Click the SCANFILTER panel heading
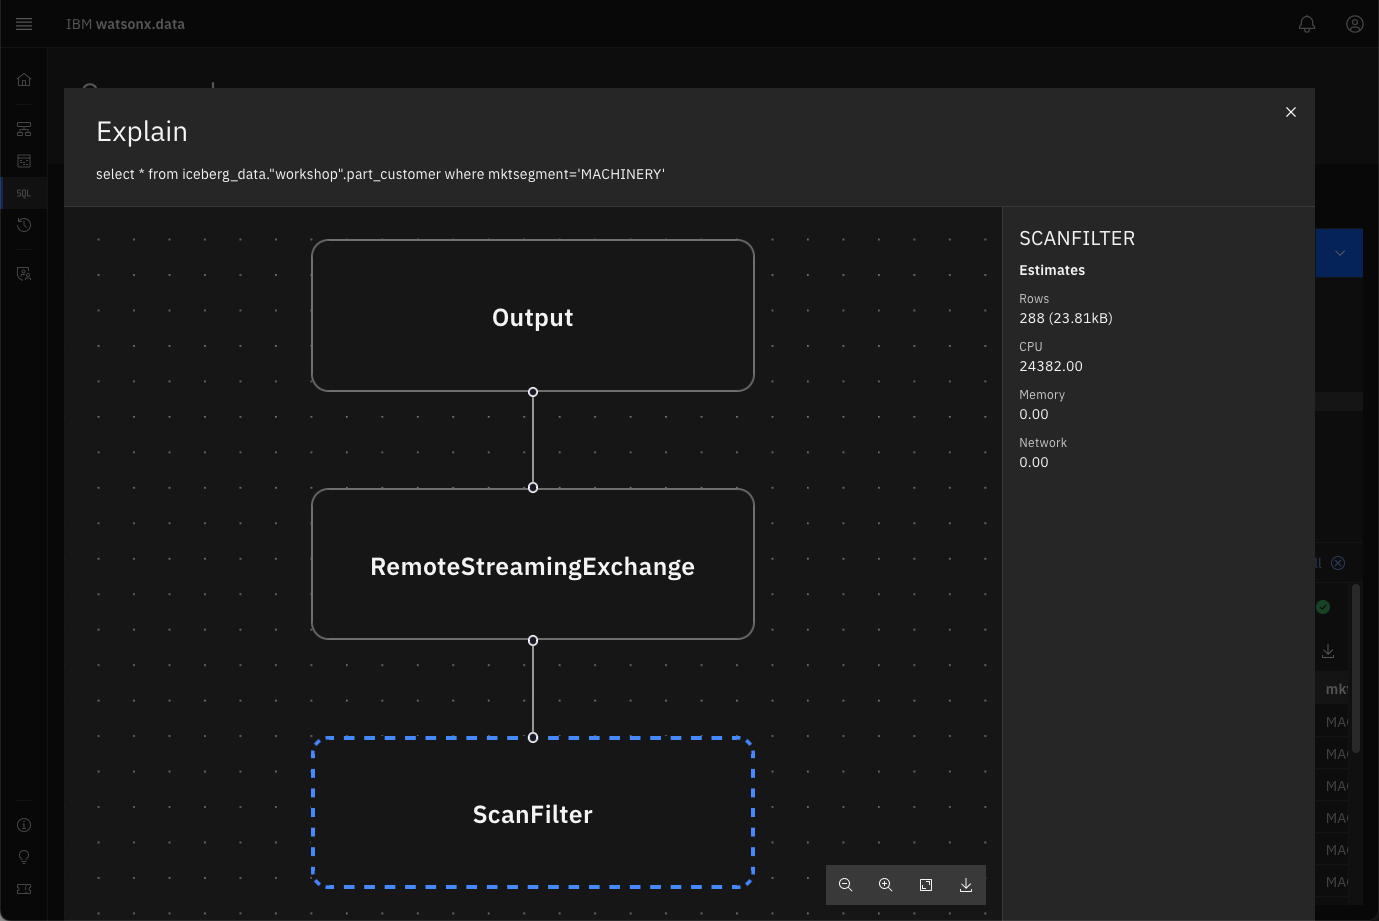The image size is (1379, 921). (1077, 238)
